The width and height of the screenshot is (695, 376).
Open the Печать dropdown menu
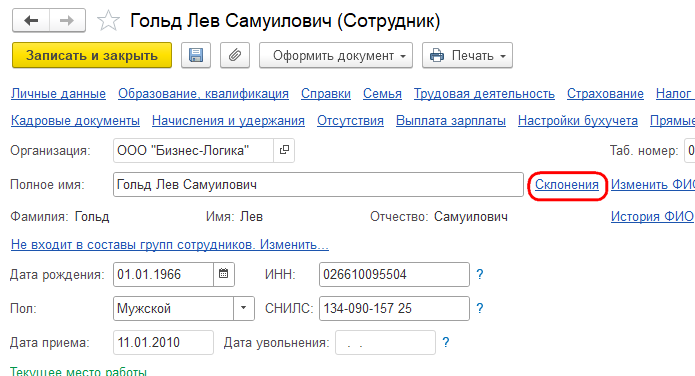tap(468, 55)
